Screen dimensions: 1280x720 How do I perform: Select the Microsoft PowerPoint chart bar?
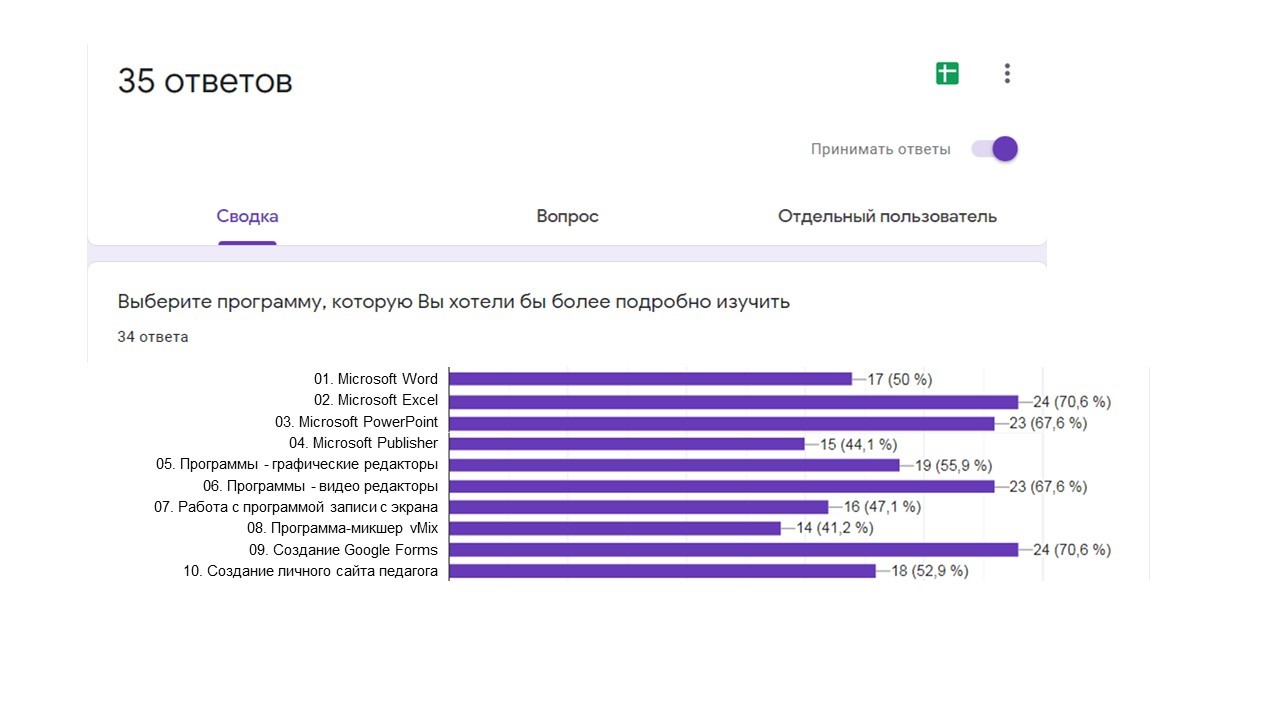(721, 423)
